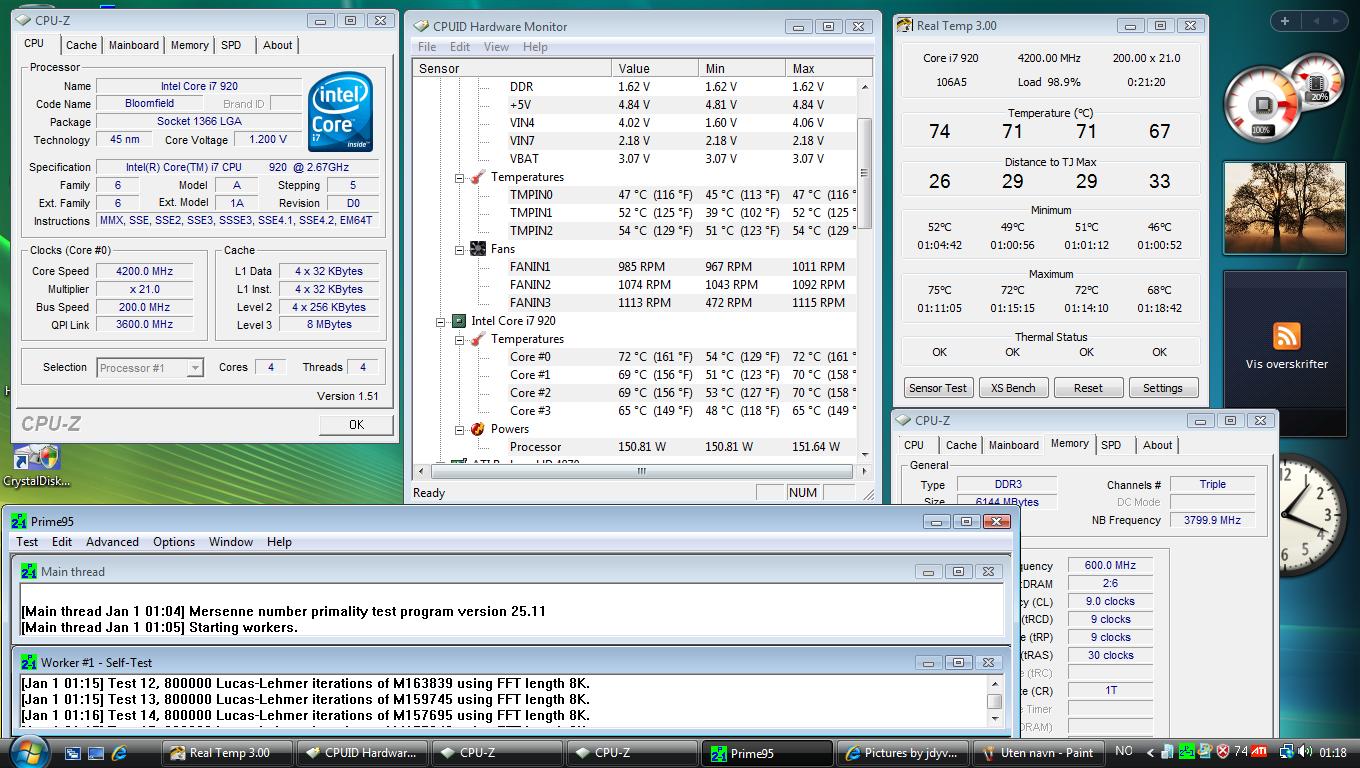Click the Main thread window icon in Prime95
Image resolution: width=1360 pixels, height=768 pixels.
click(x=29, y=572)
